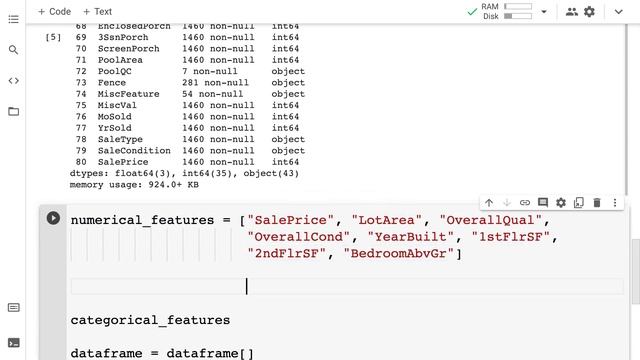The width and height of the screenshot is (640, 360).
Task: Click the dataframe = dataframe[] code line
Action: [x=162, y=353]
